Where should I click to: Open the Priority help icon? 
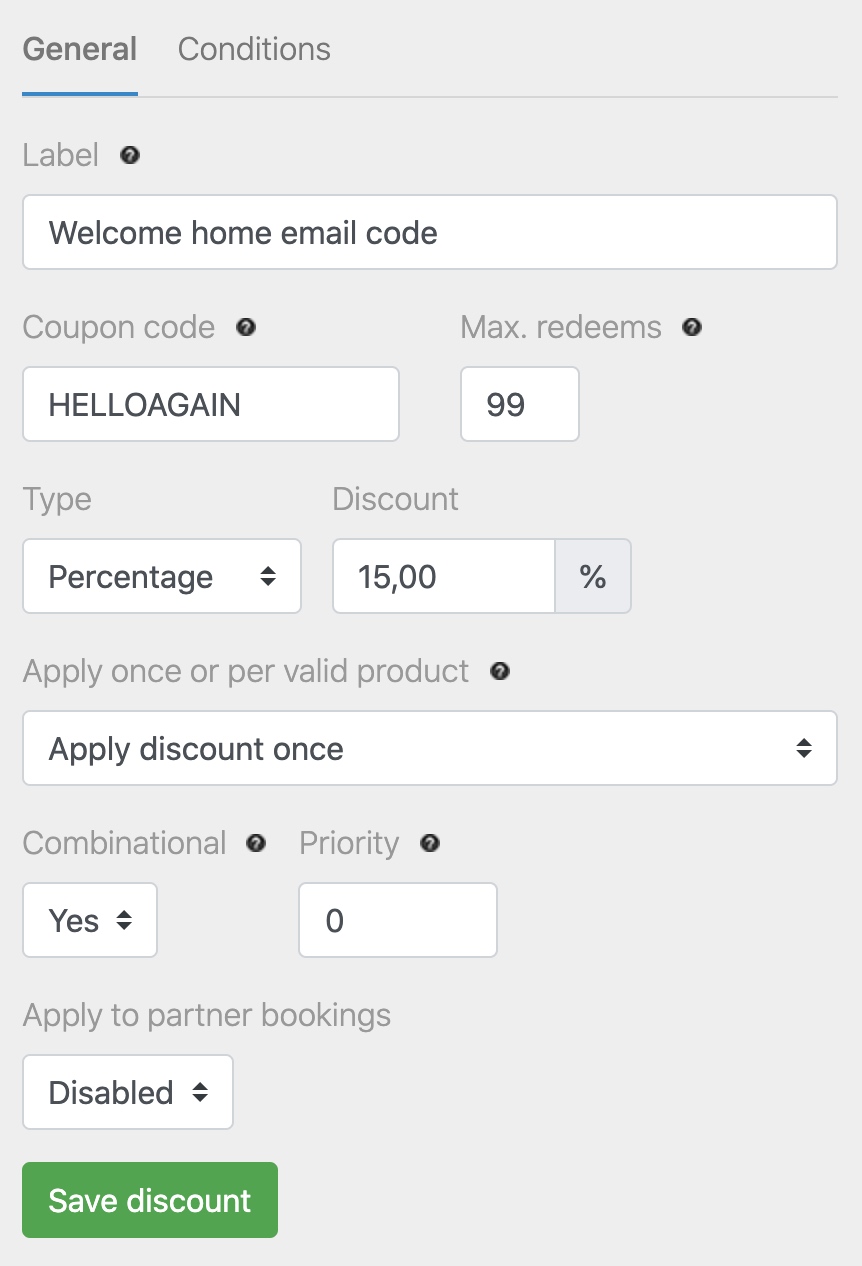(430, 844)
